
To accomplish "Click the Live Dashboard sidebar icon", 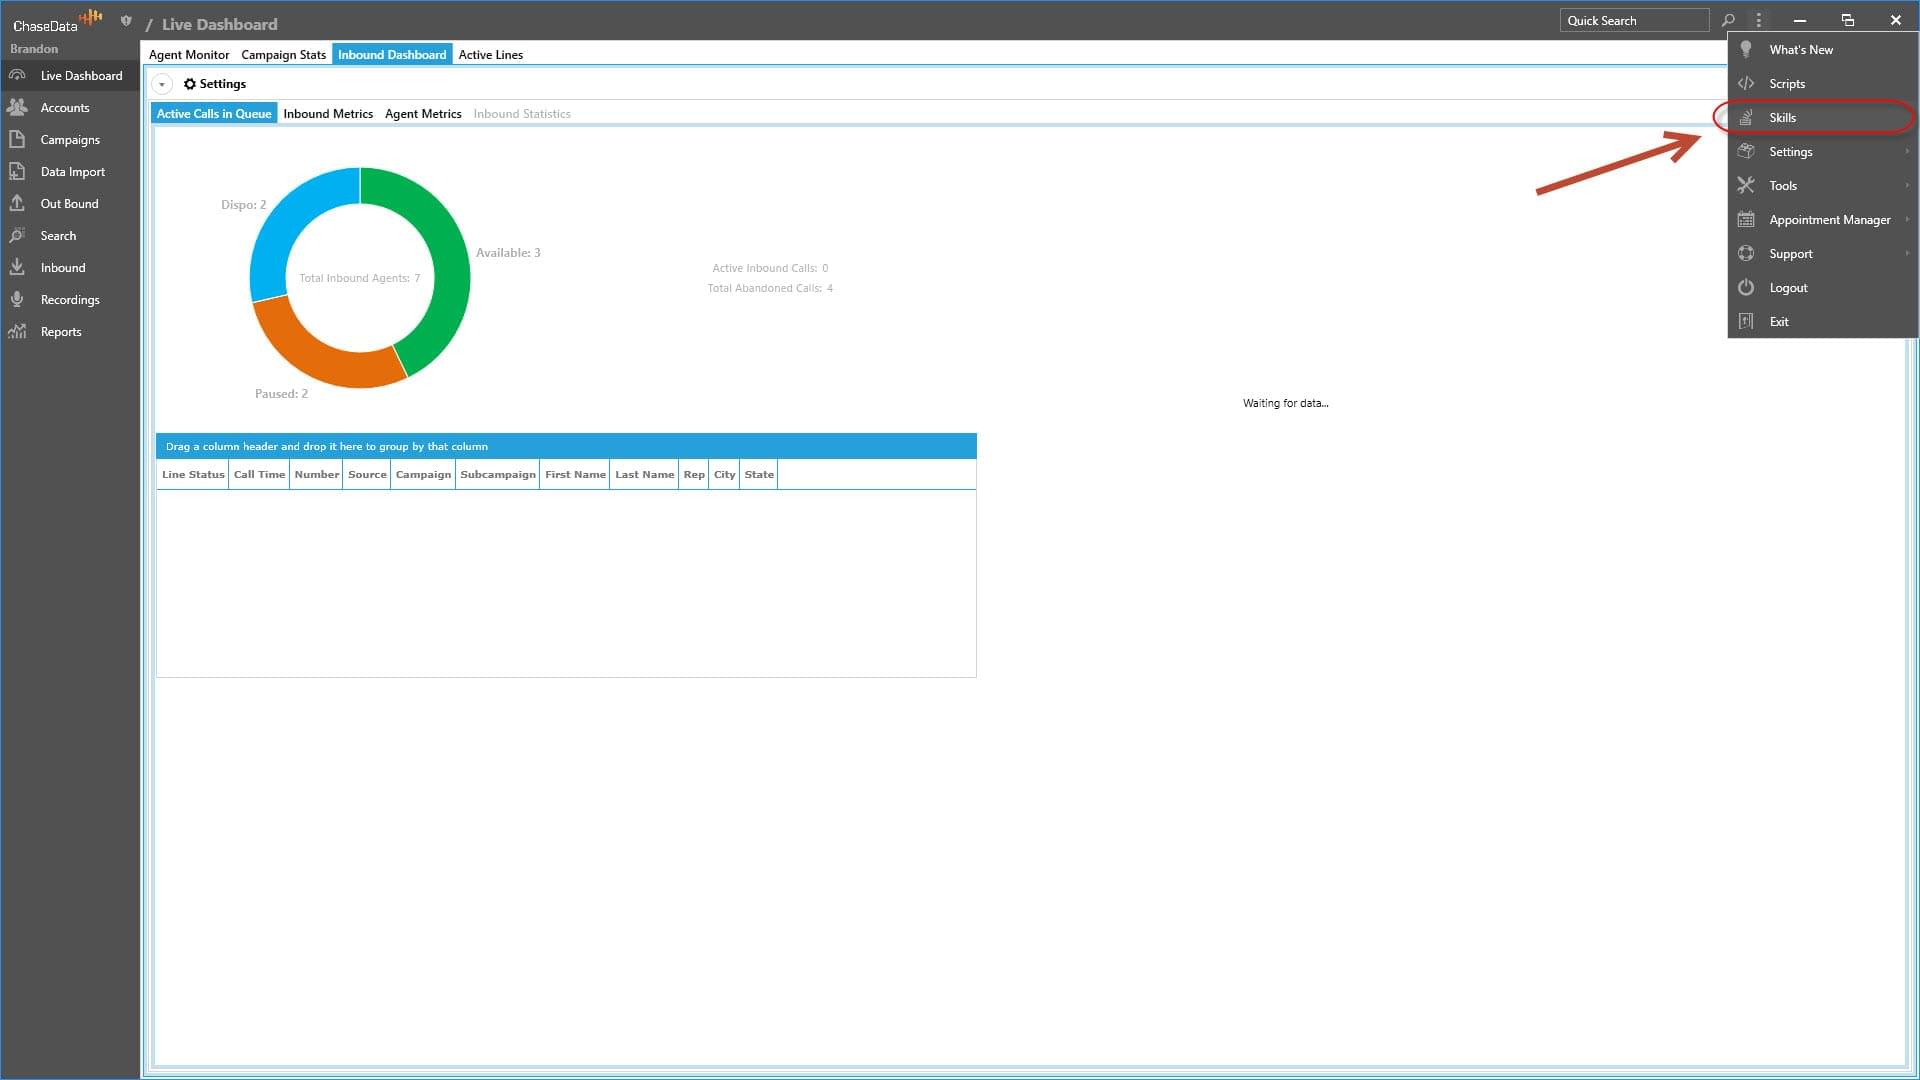I will click(x=17, y=75).
